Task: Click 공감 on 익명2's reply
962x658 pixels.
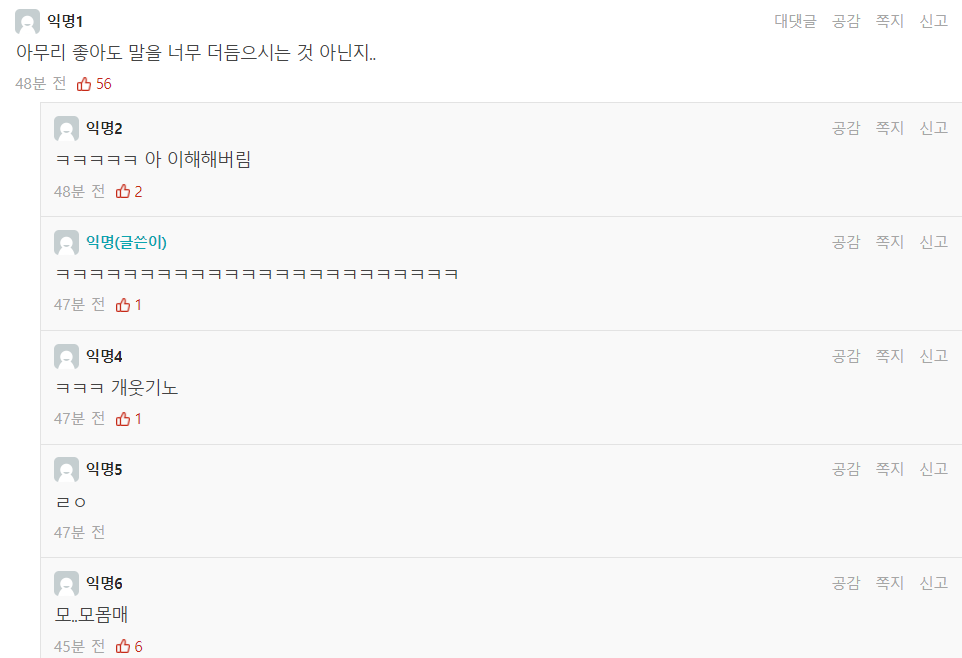Action: pyautogui.click(x=846, y=128)
